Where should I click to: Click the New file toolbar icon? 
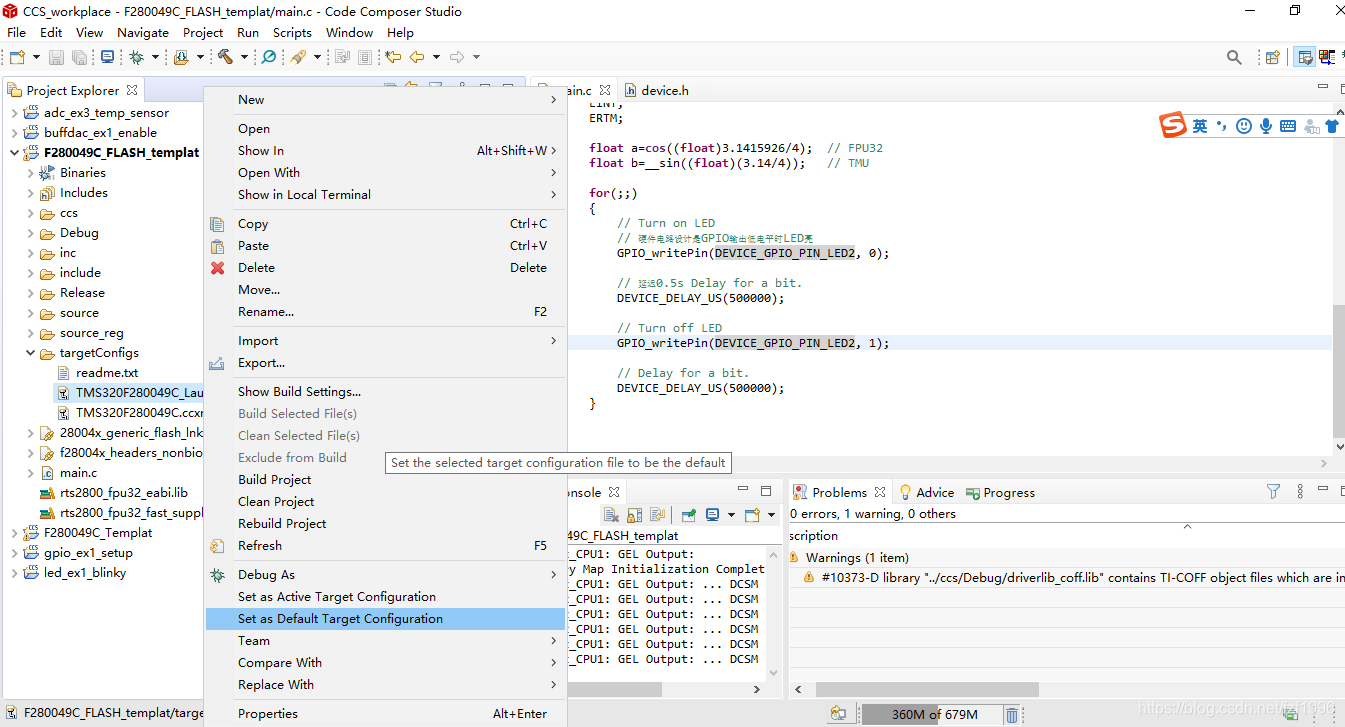(x=17, y=58)
